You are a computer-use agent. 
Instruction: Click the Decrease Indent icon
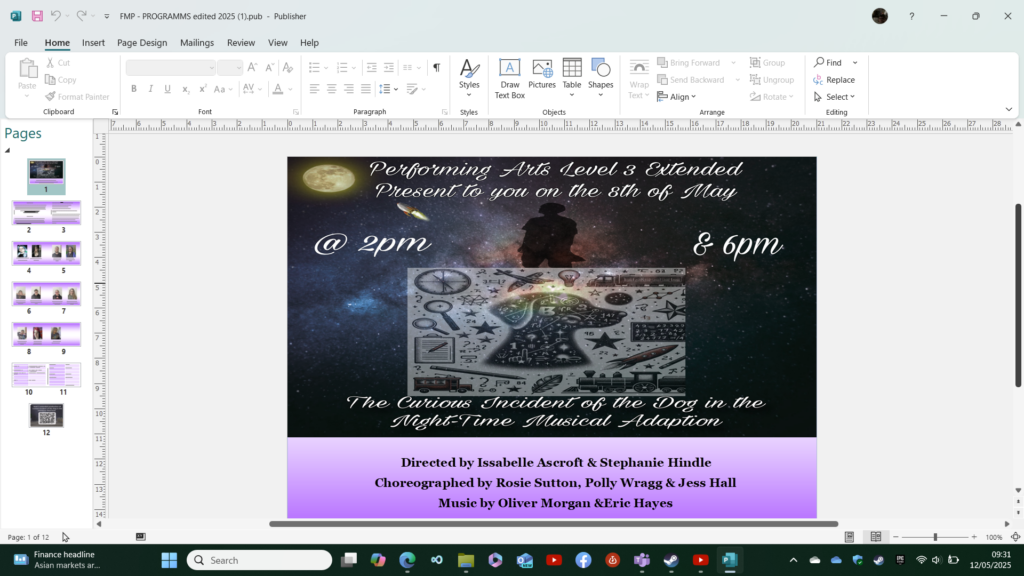[372, 67]
